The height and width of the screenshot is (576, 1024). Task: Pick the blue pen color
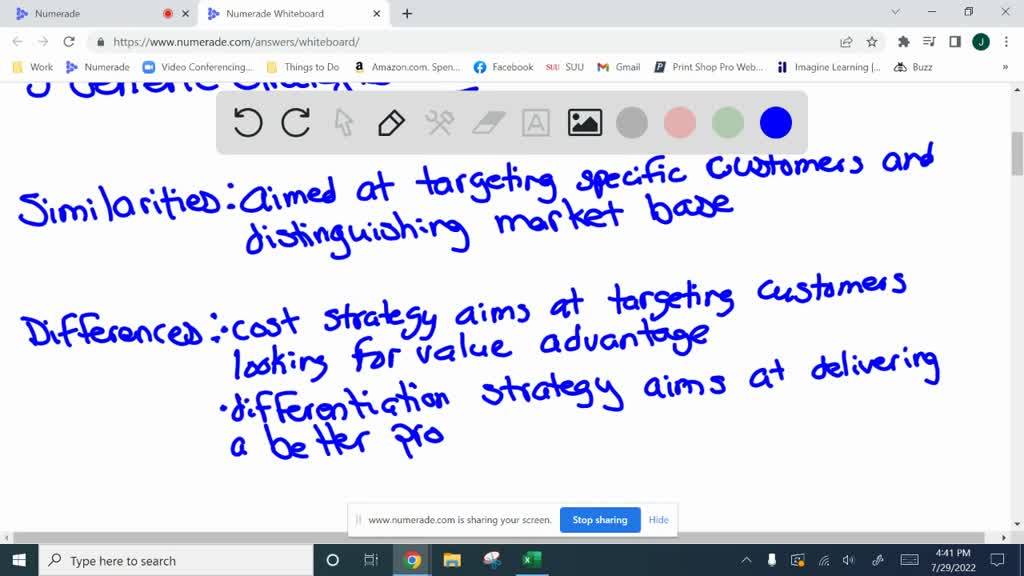(776, 123)
